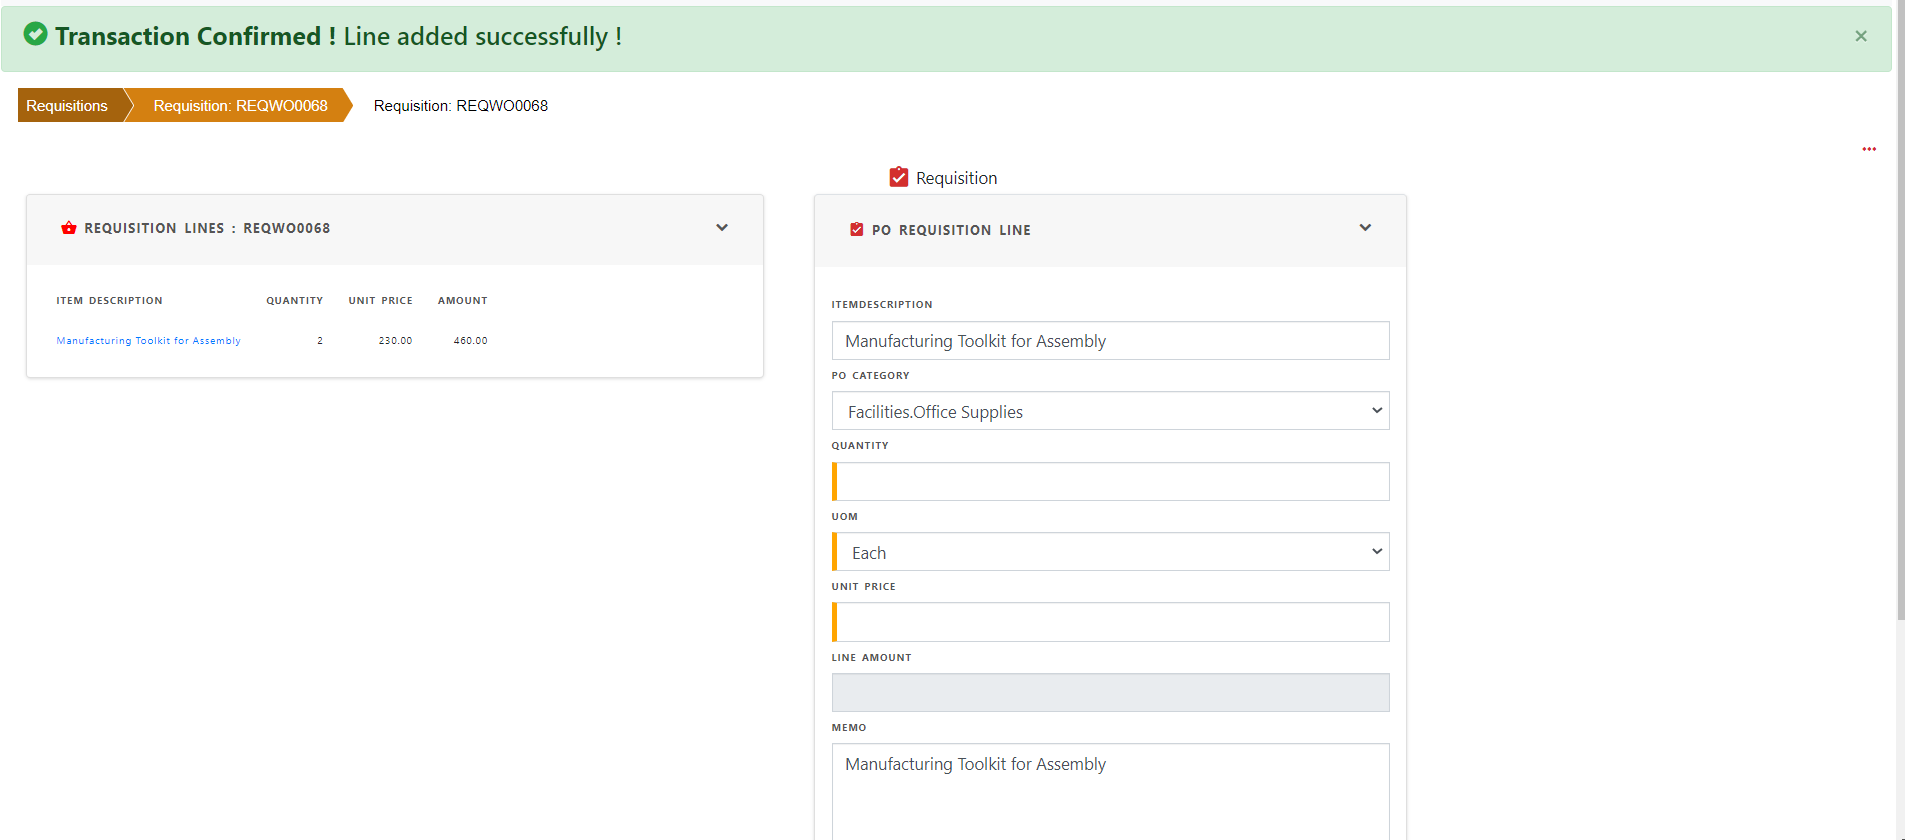1905x840 pixels.
Task: Click the Amount column header
Action: coord(462,301)
